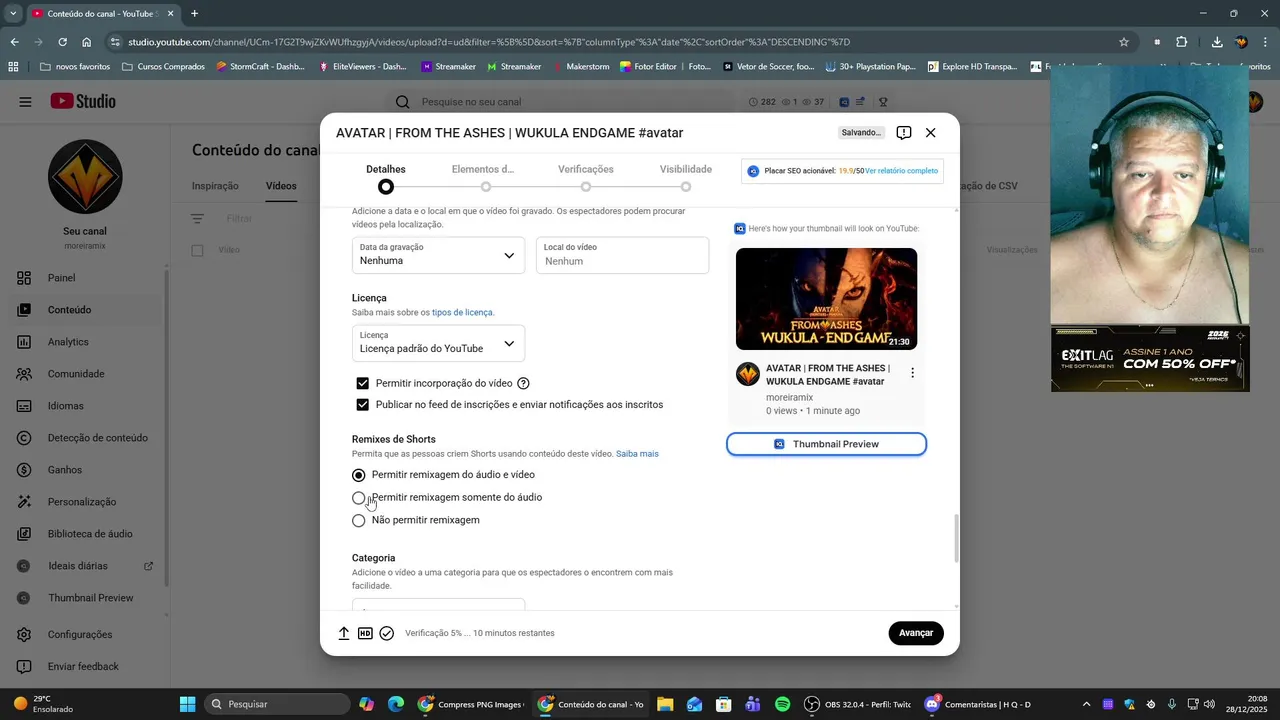Bookmark this page with the star icon
Image resolution: width=1280 pixels, height=720 pixels.
click(1124, 42)
